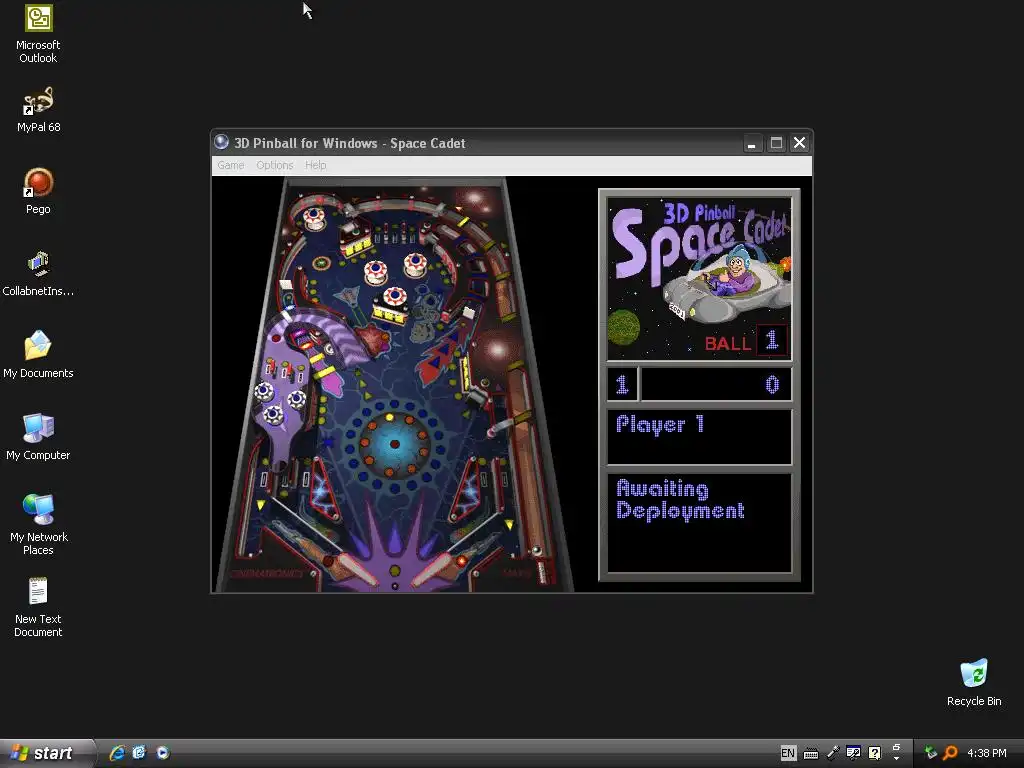
Task: Click the 'Awaiting Deployment' message panel
Action: coord(699,523)
